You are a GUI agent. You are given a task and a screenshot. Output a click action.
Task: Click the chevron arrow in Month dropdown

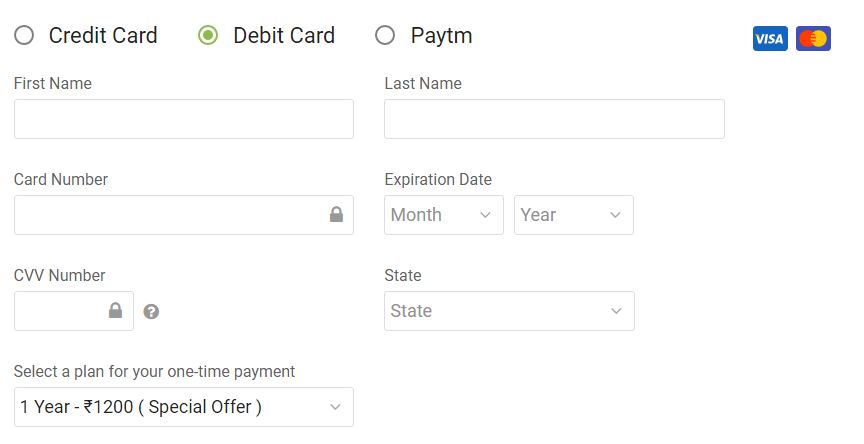[x=485, y=215]
